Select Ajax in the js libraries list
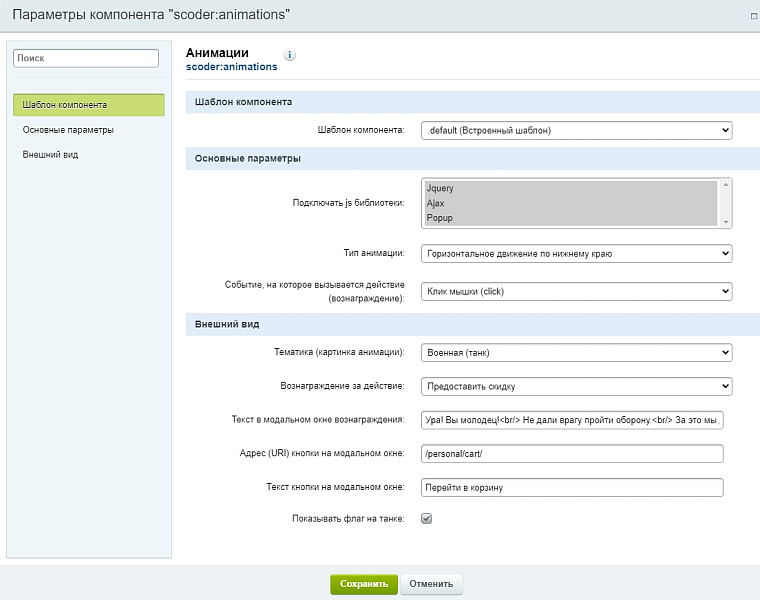760x600 pixels. click(569, 203)
